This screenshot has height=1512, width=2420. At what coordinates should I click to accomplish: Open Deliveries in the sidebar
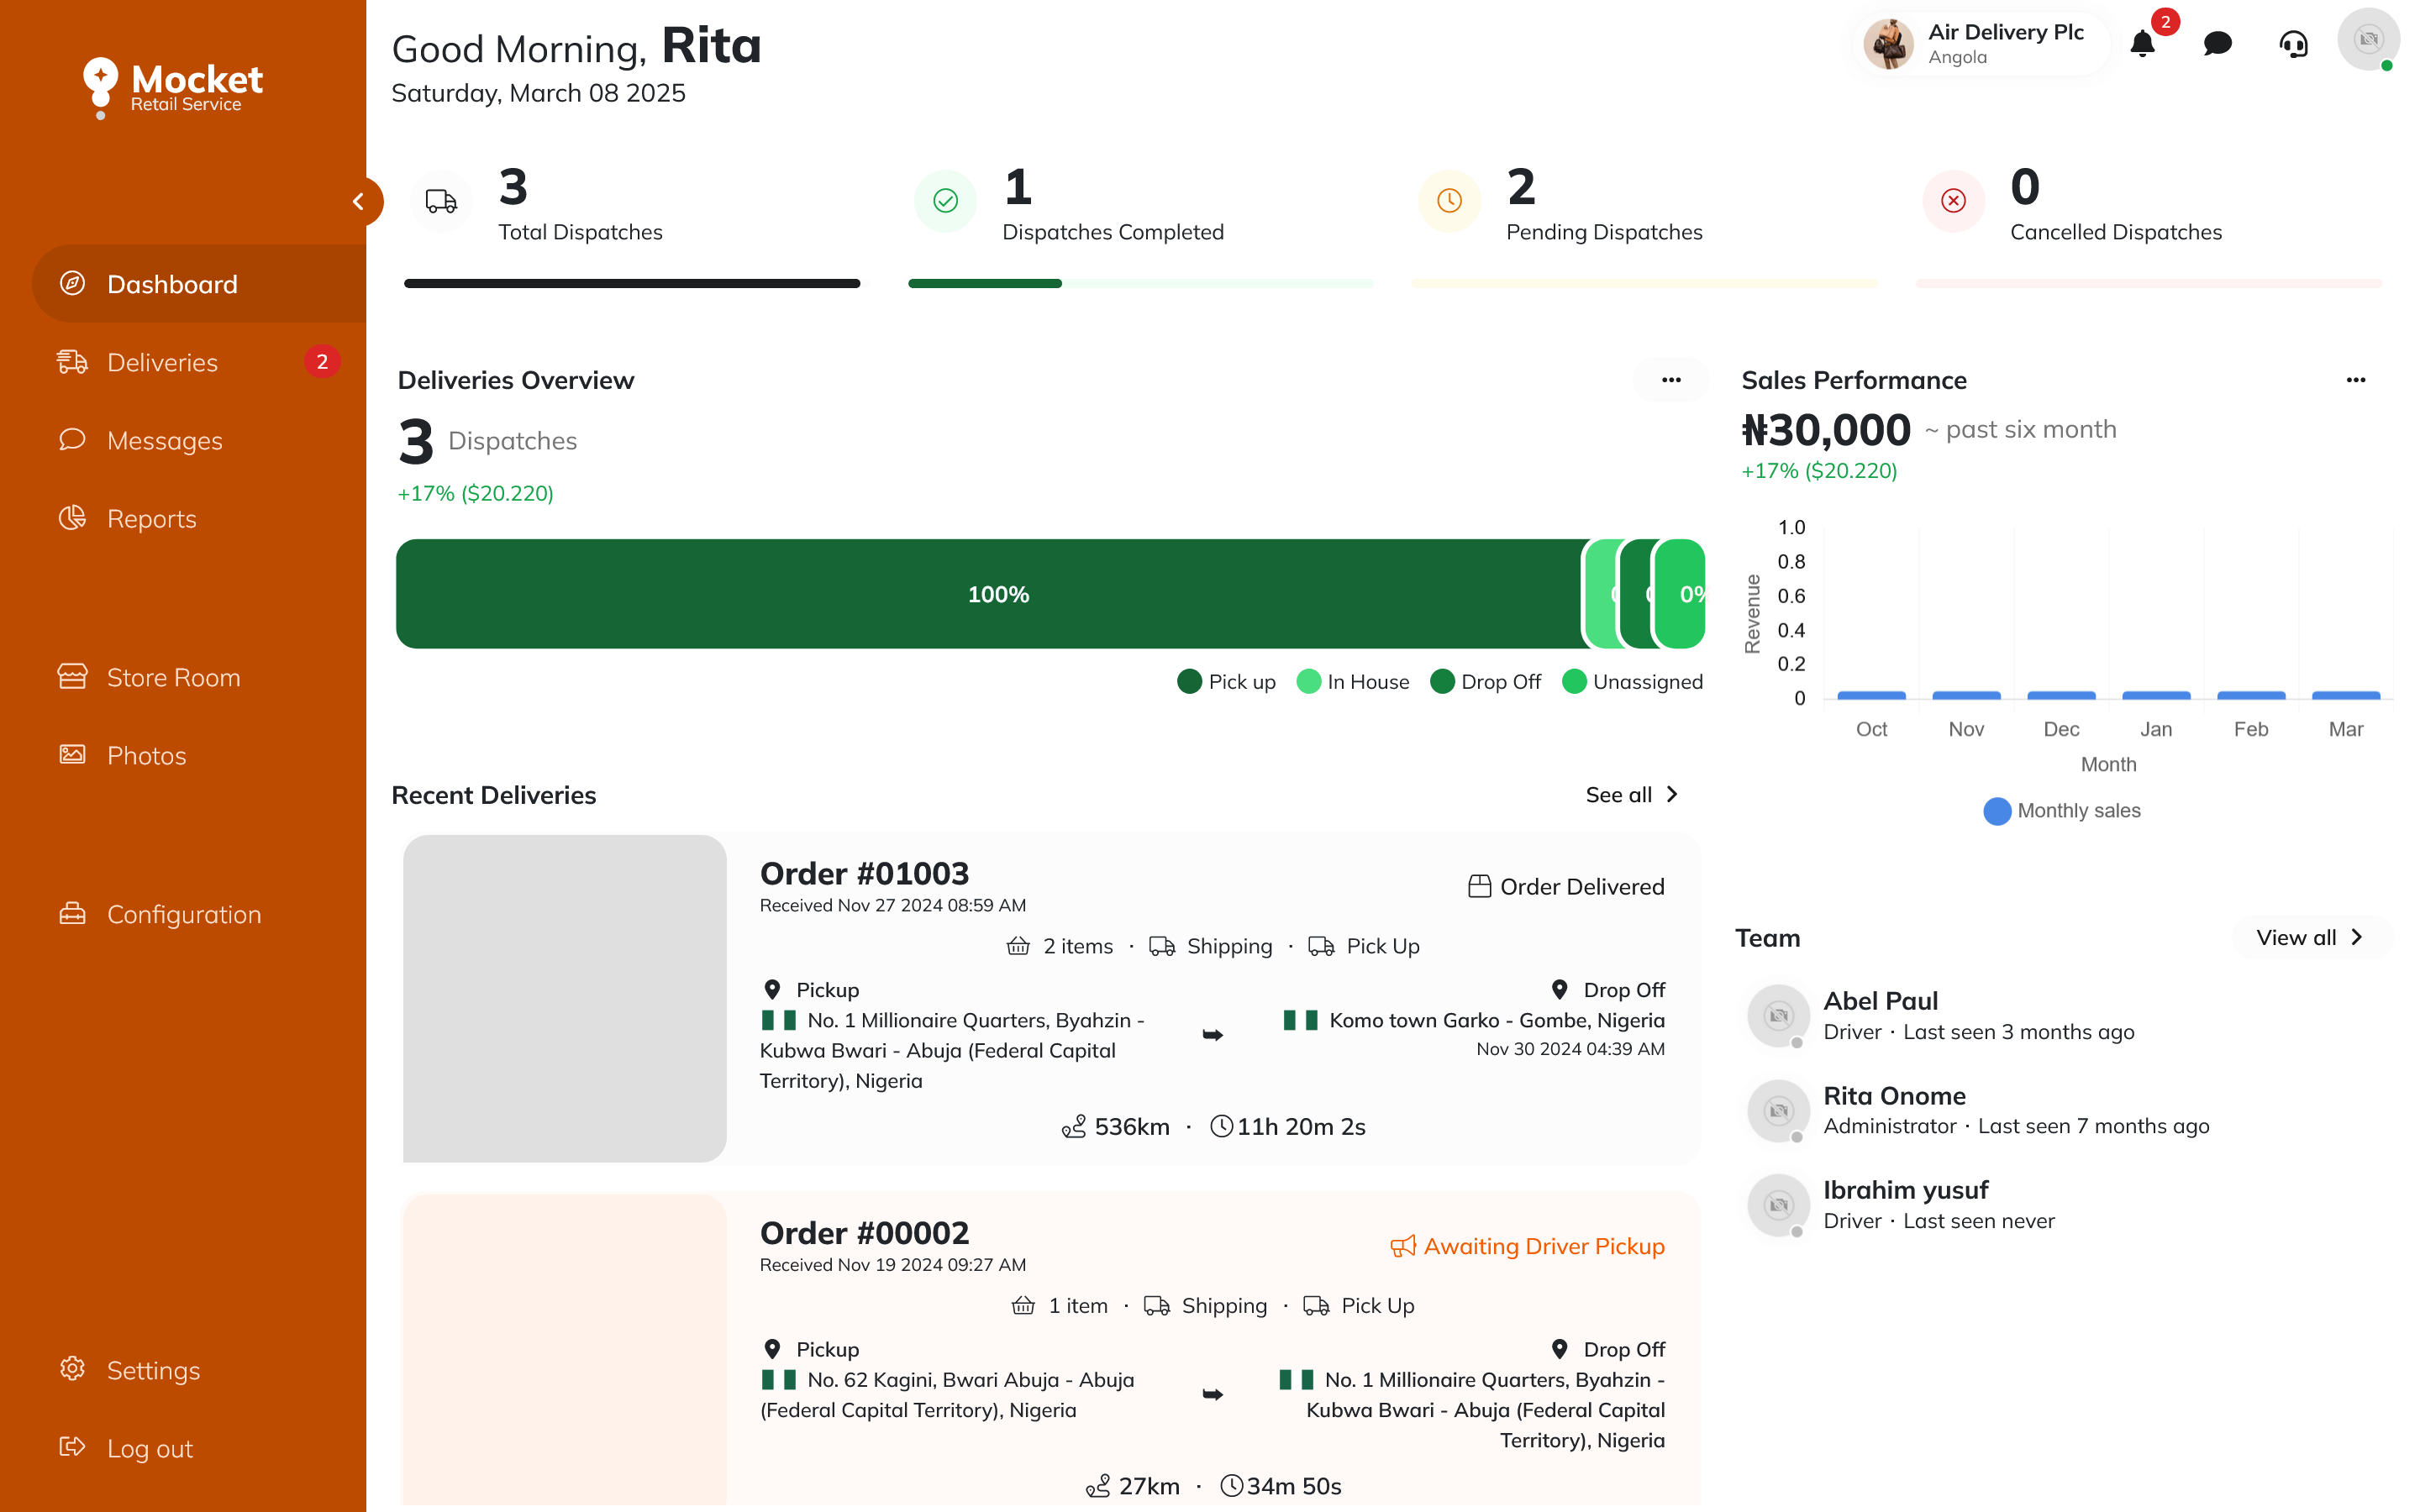tap(162, 363)
